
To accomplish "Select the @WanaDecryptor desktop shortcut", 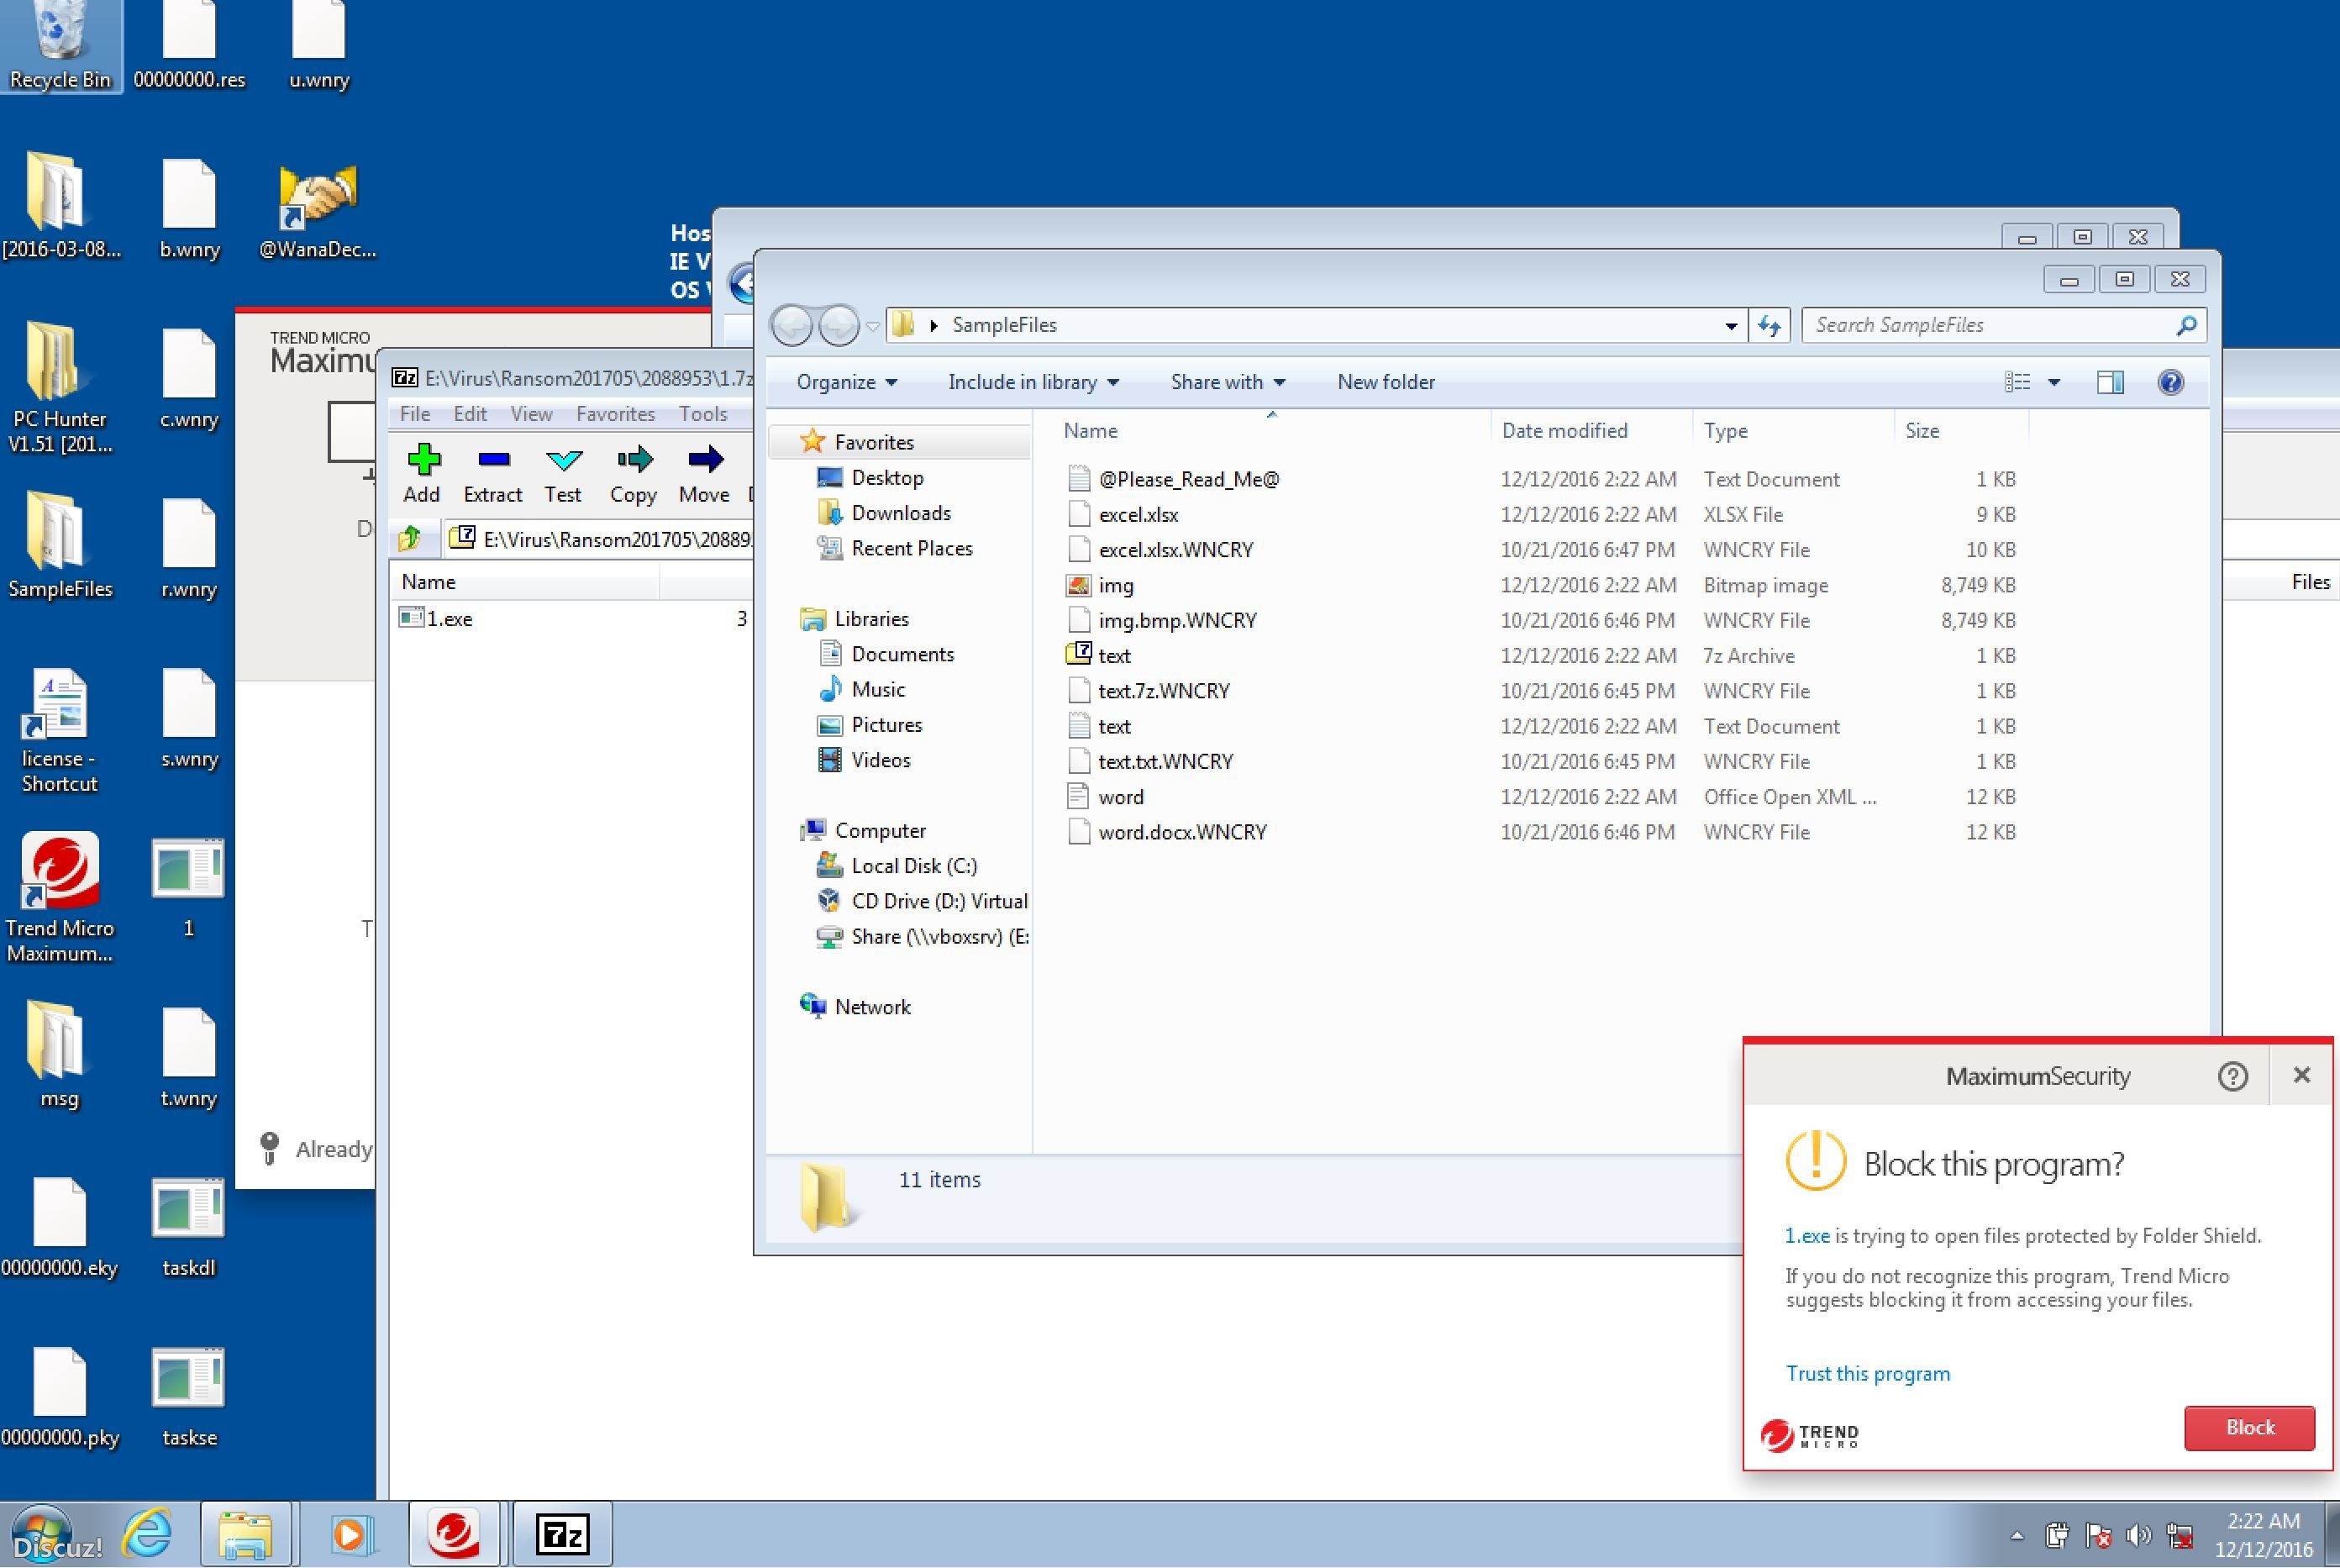I will 318,212.
